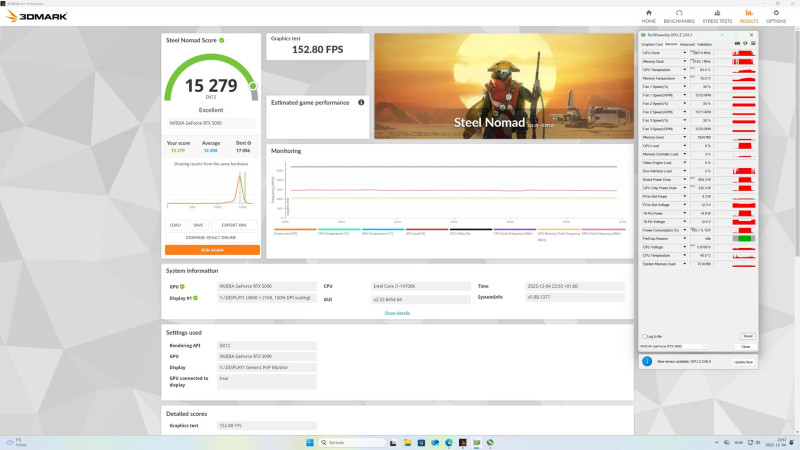The height and width of the screenshot is (450, 800).
Task: Expand the Memory Temperature sensor dropdown
Action: (685, 78)
